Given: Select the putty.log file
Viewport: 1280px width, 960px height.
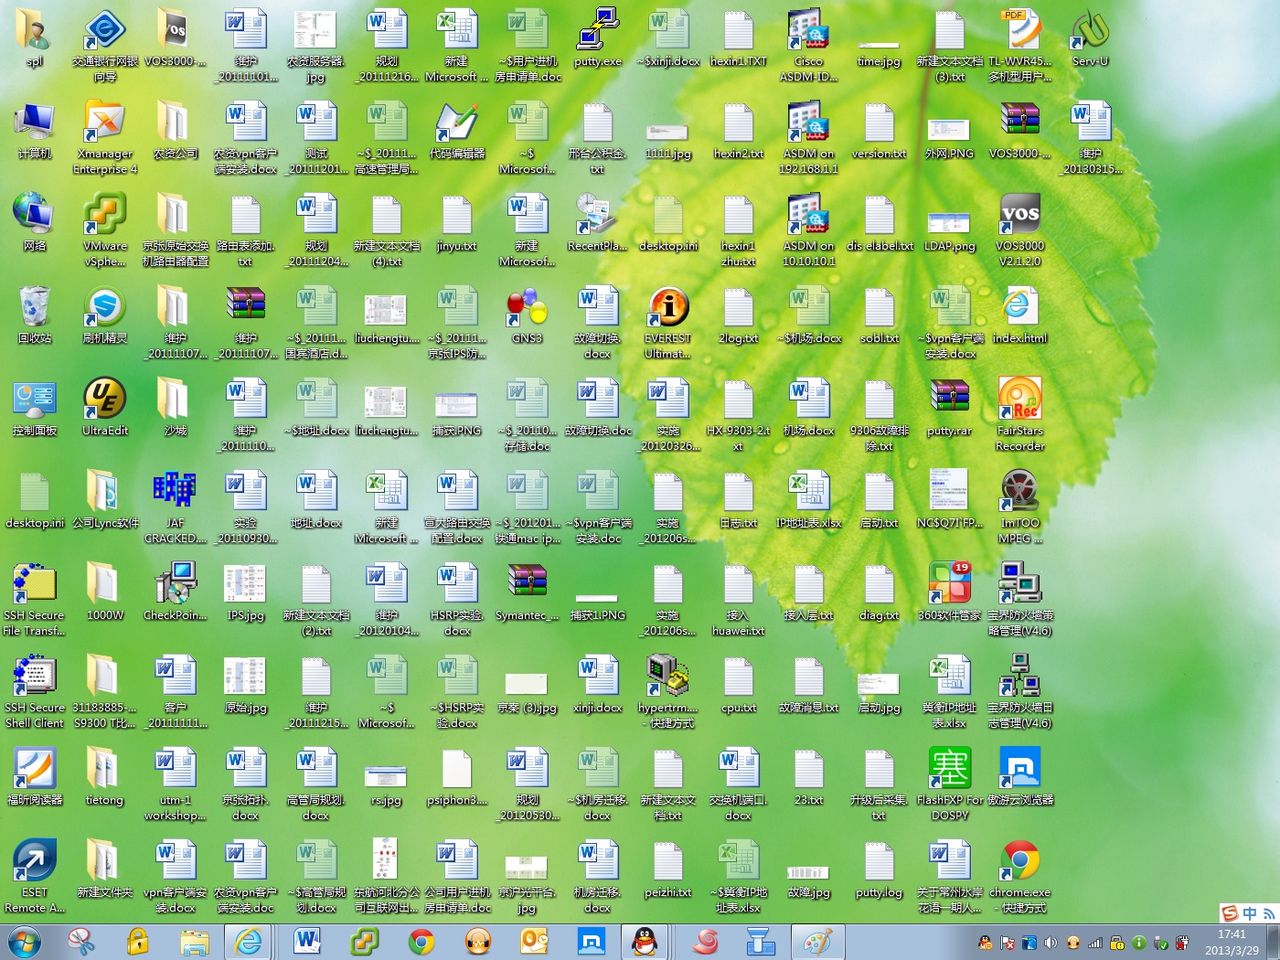Looking at the screenshot, I should coord(879,870).
